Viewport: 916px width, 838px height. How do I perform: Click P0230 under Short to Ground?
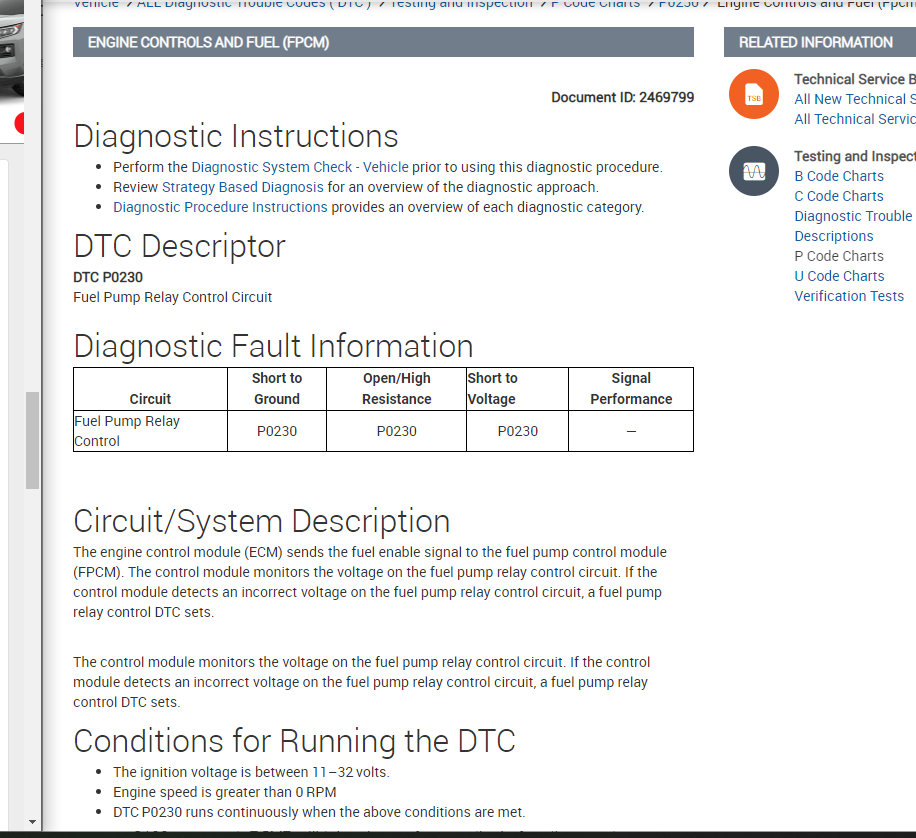coord(277,431)
